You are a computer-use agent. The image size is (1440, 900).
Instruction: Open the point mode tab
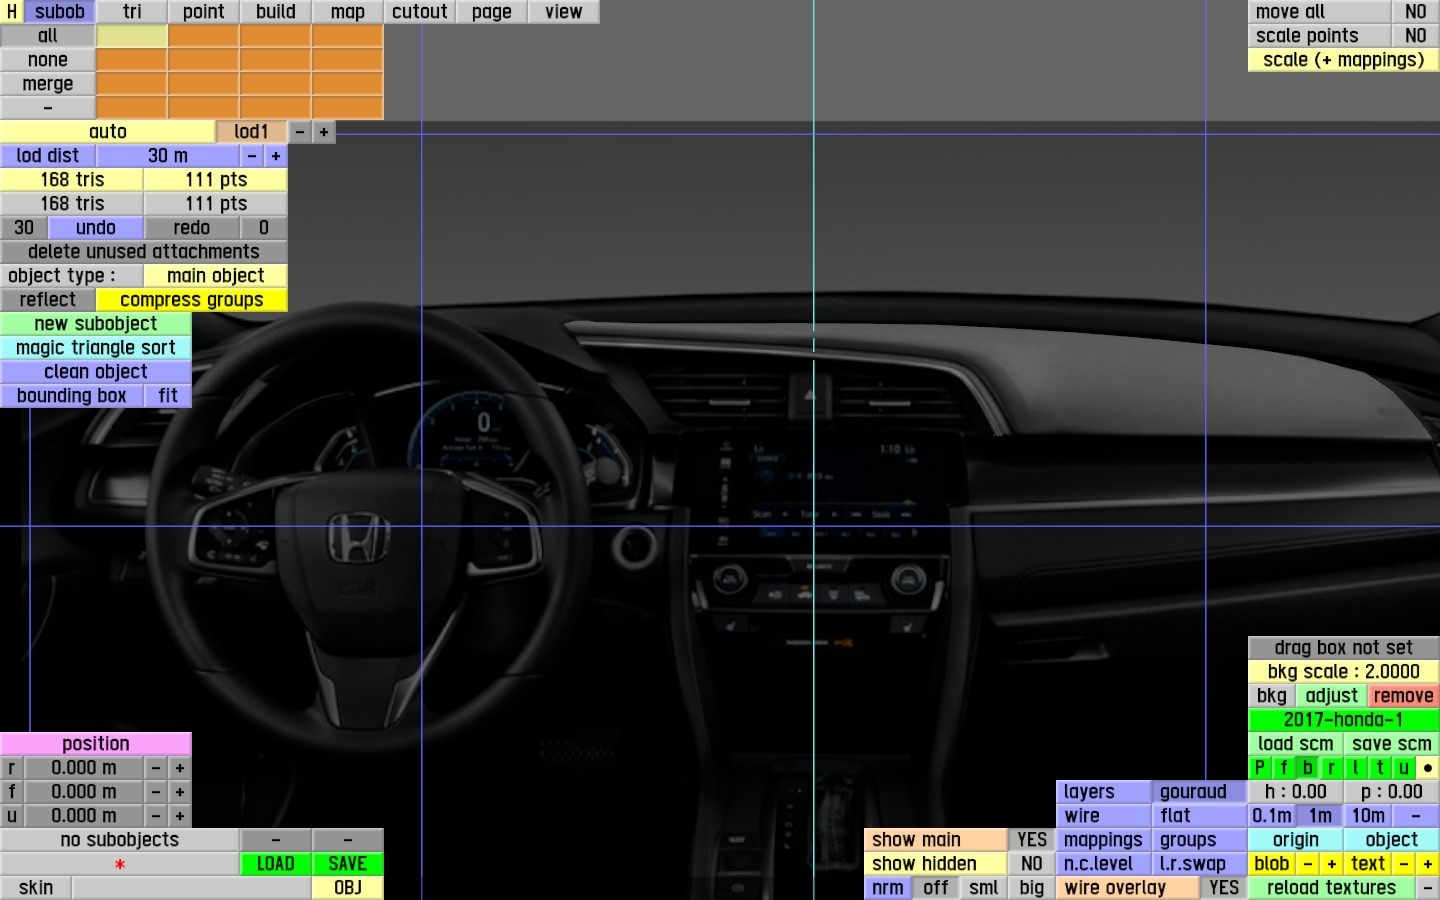pyautogui.click(x=204, y=12)
